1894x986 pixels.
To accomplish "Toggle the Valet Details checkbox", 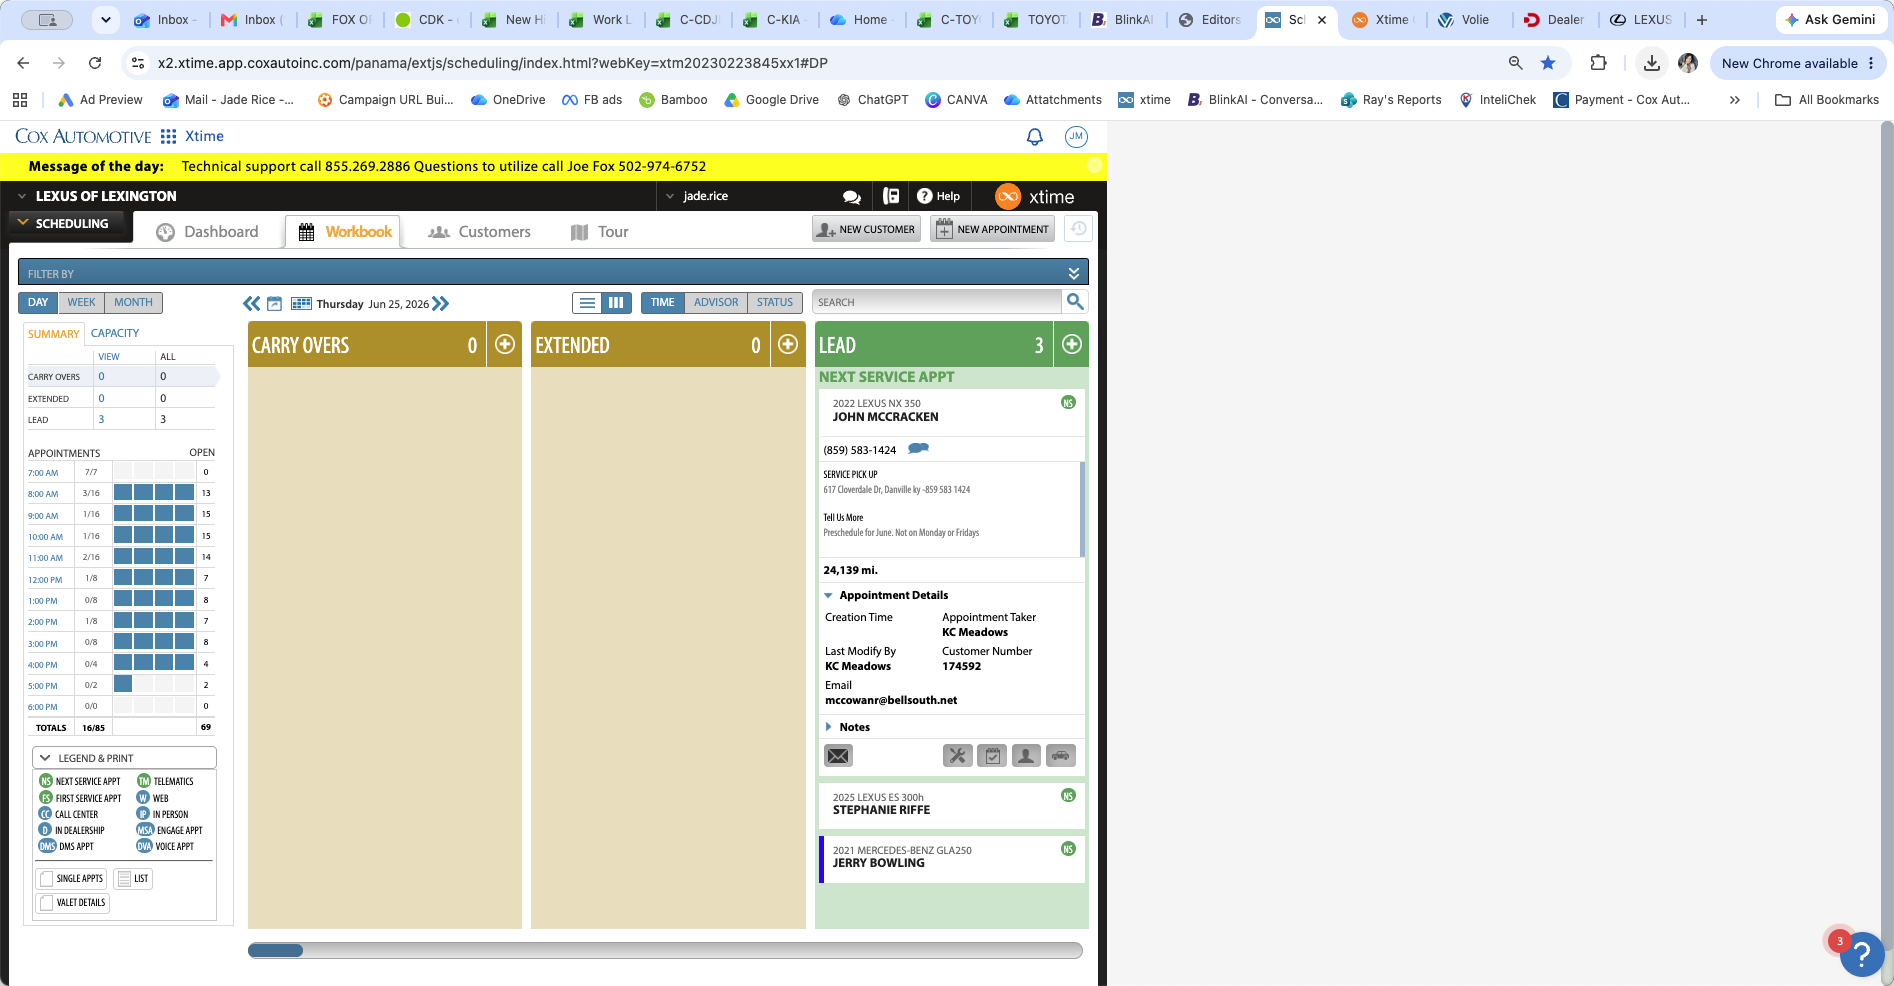I will (x=46, y=903).
